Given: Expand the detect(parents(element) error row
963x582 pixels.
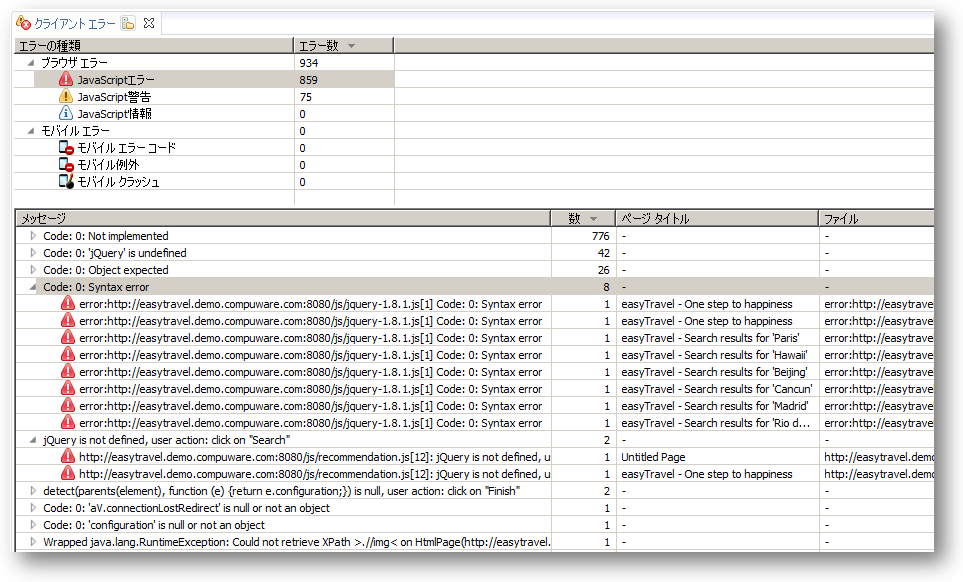Looking at the screenshot, I should [x=33, y=491].
